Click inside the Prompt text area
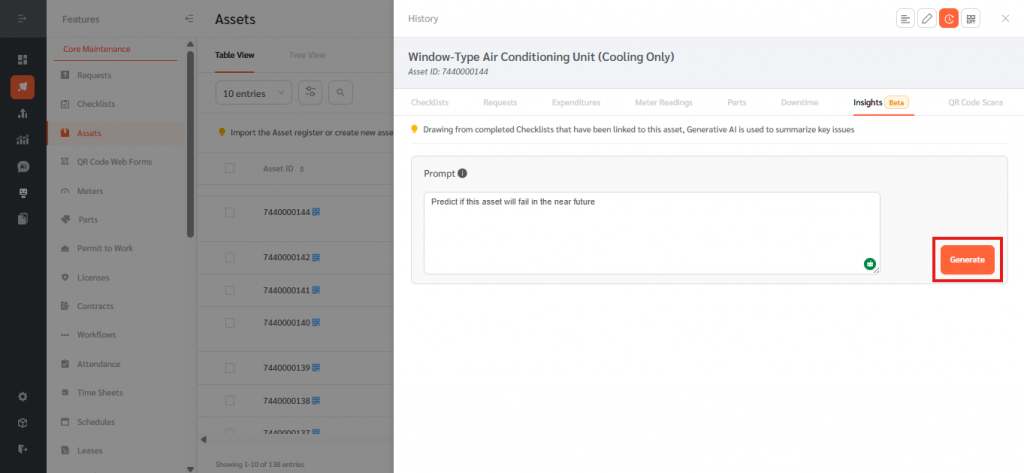This screenshot has width=1024, height=473. coord(650,232)
